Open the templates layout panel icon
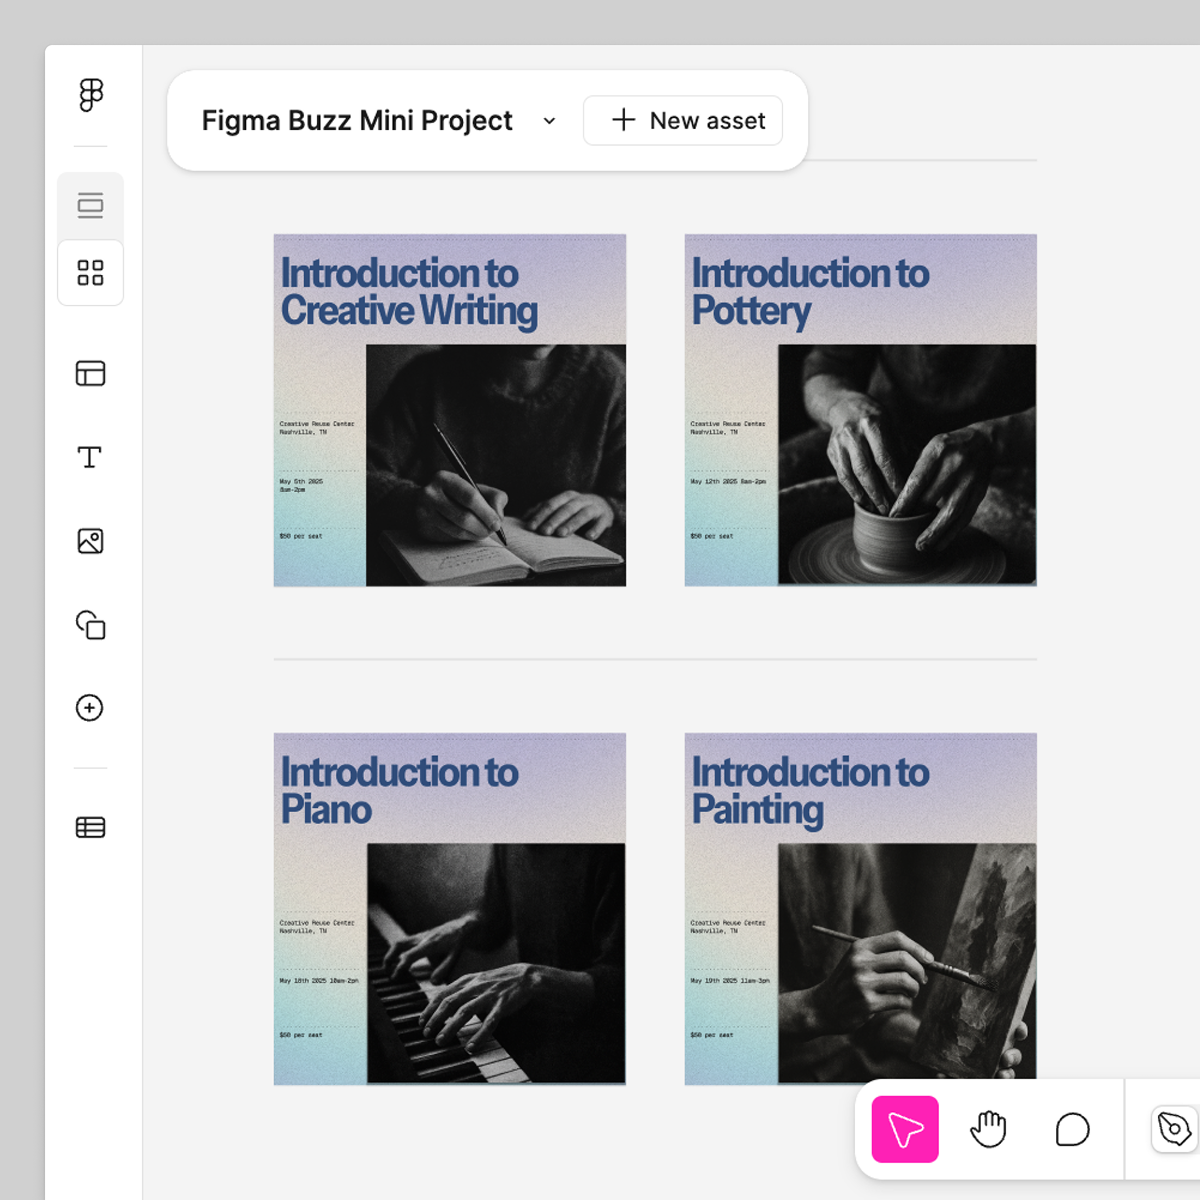The image size is (1200, 1200). pyautogui.click(x=90, y=373)
